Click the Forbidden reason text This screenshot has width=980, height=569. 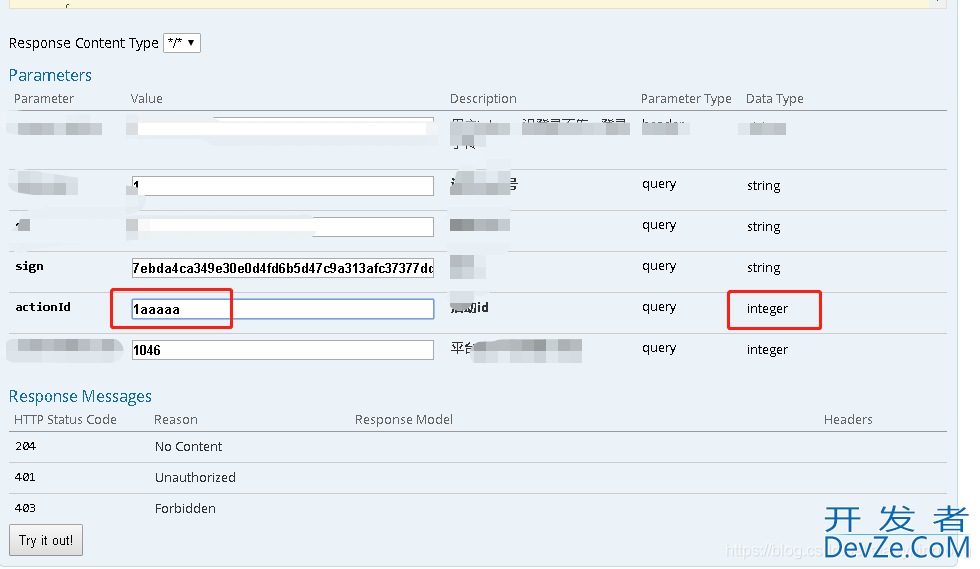(185, 508)
